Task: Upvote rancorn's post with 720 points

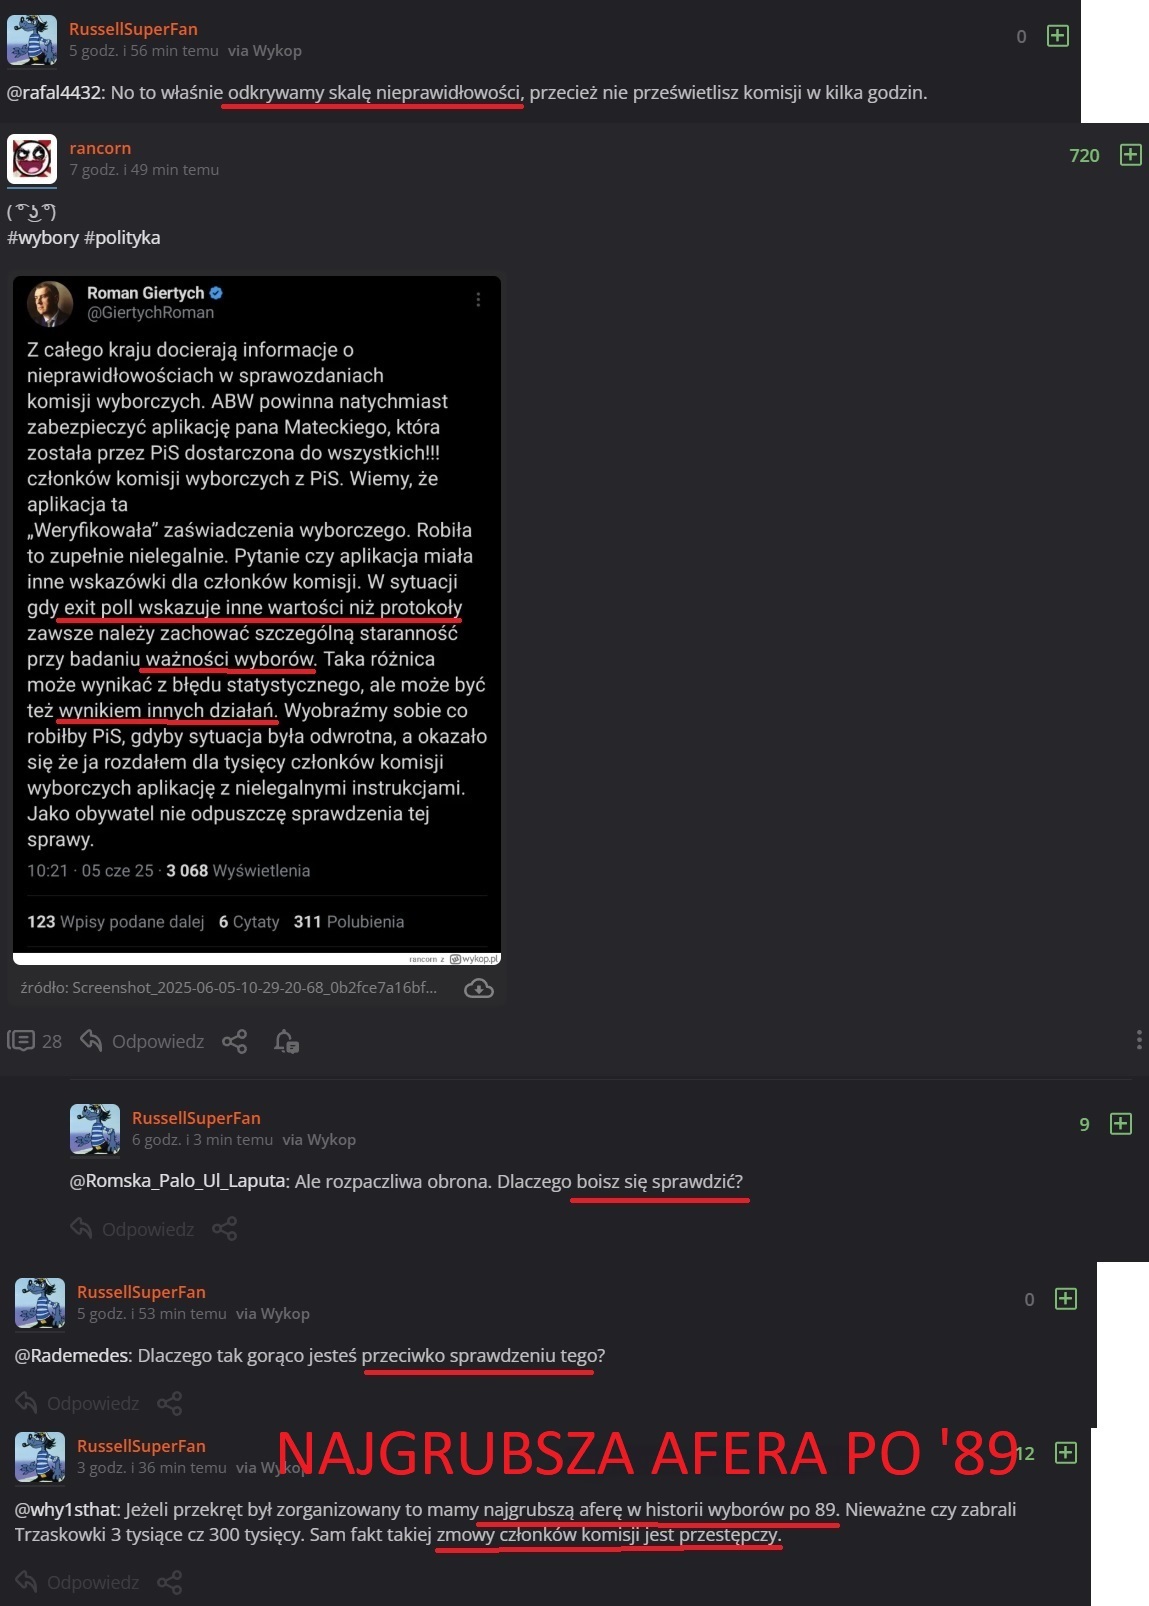Action: click(x=1130, y=155)
